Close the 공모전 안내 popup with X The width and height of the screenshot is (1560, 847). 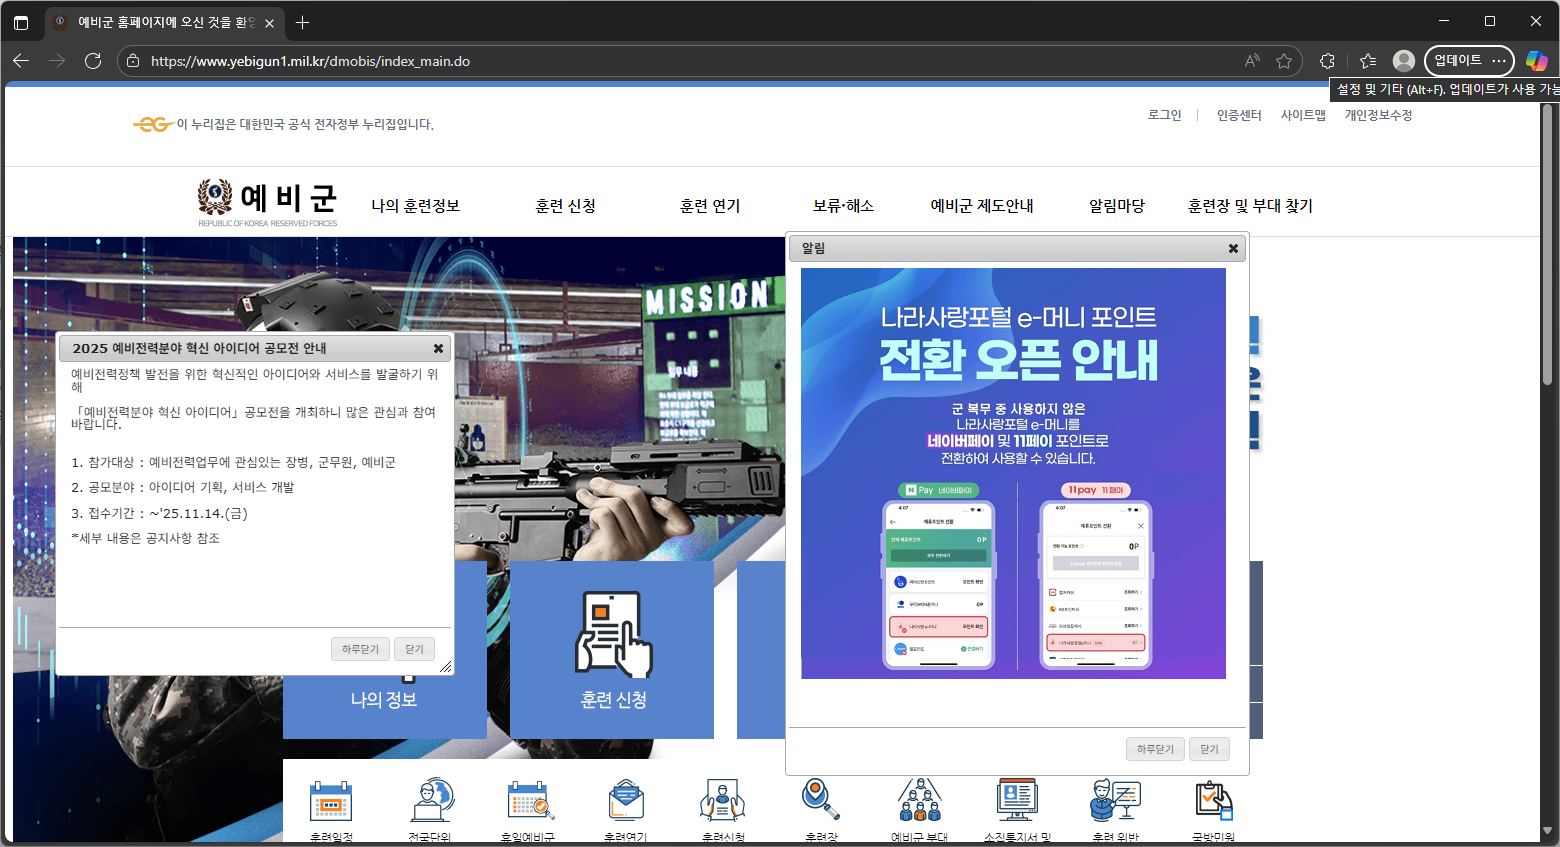438,349
